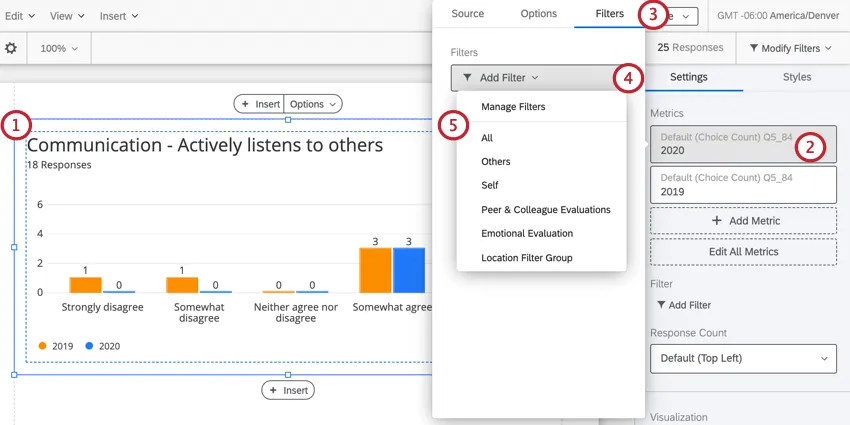
Task: Click Edit All Metrics button
Action: click(x=743, y=251)
